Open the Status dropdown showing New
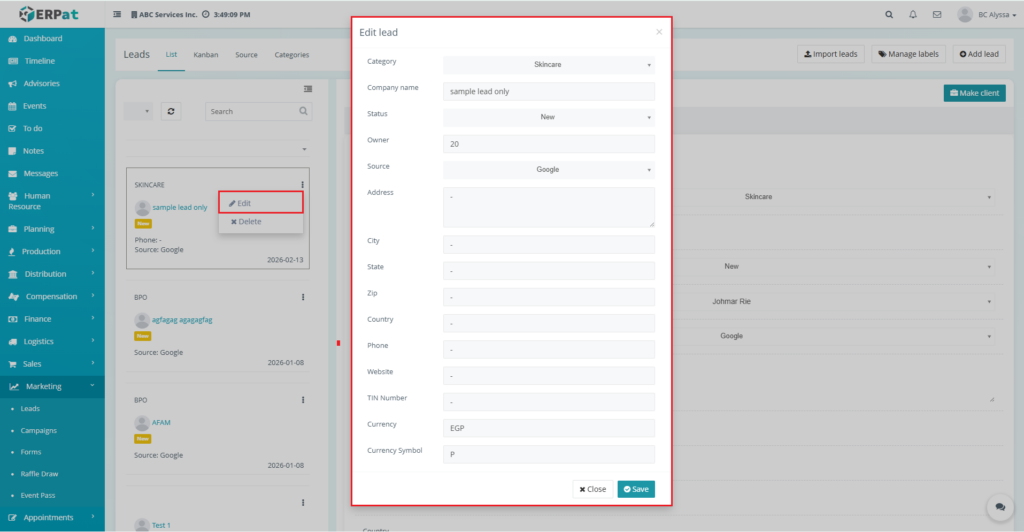This screenshot has height=532, width=1024. click(548, 117)
